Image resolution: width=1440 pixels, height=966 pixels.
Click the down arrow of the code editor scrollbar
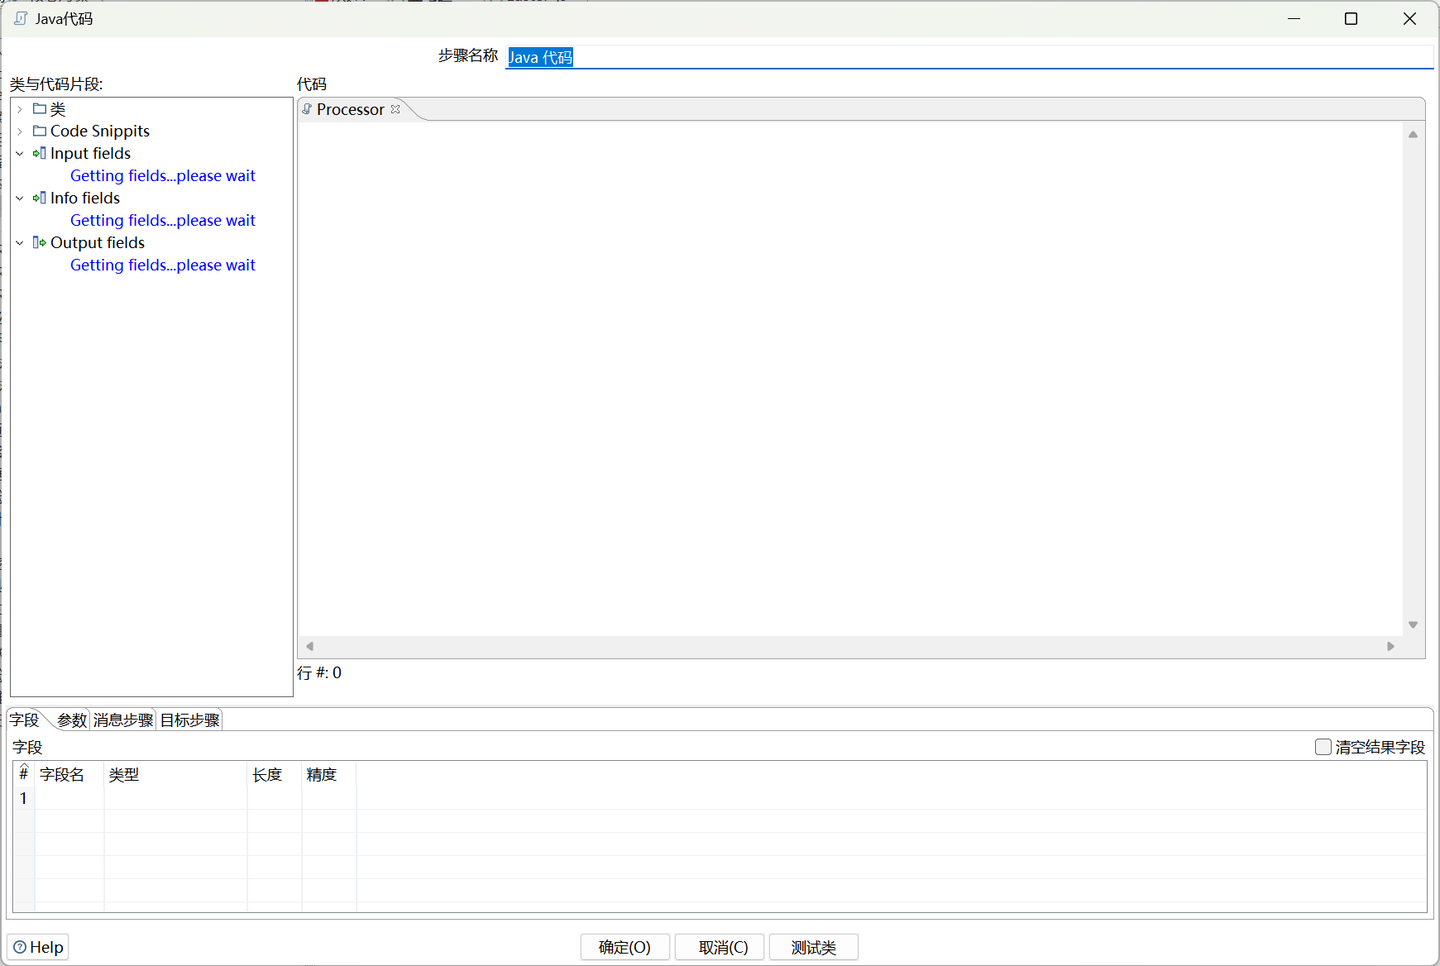[x=1412, y=623]
